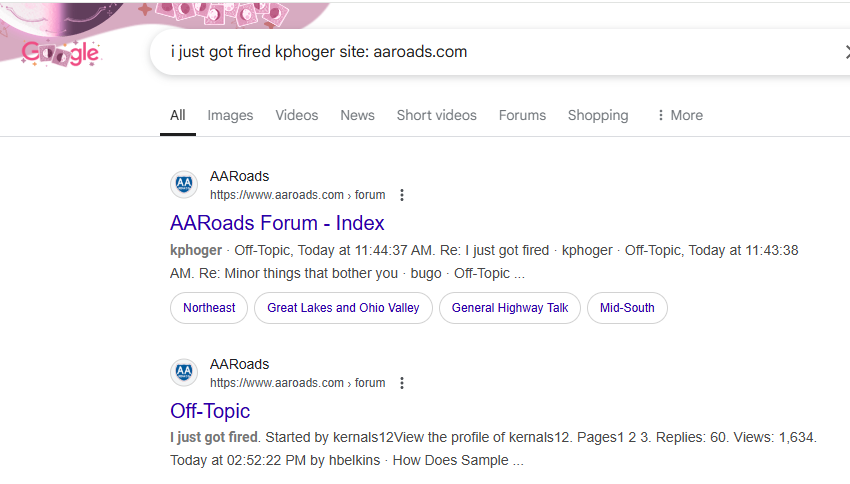Open the Google doodle logo
The image size is (850, 484).
tap(60, 54)
